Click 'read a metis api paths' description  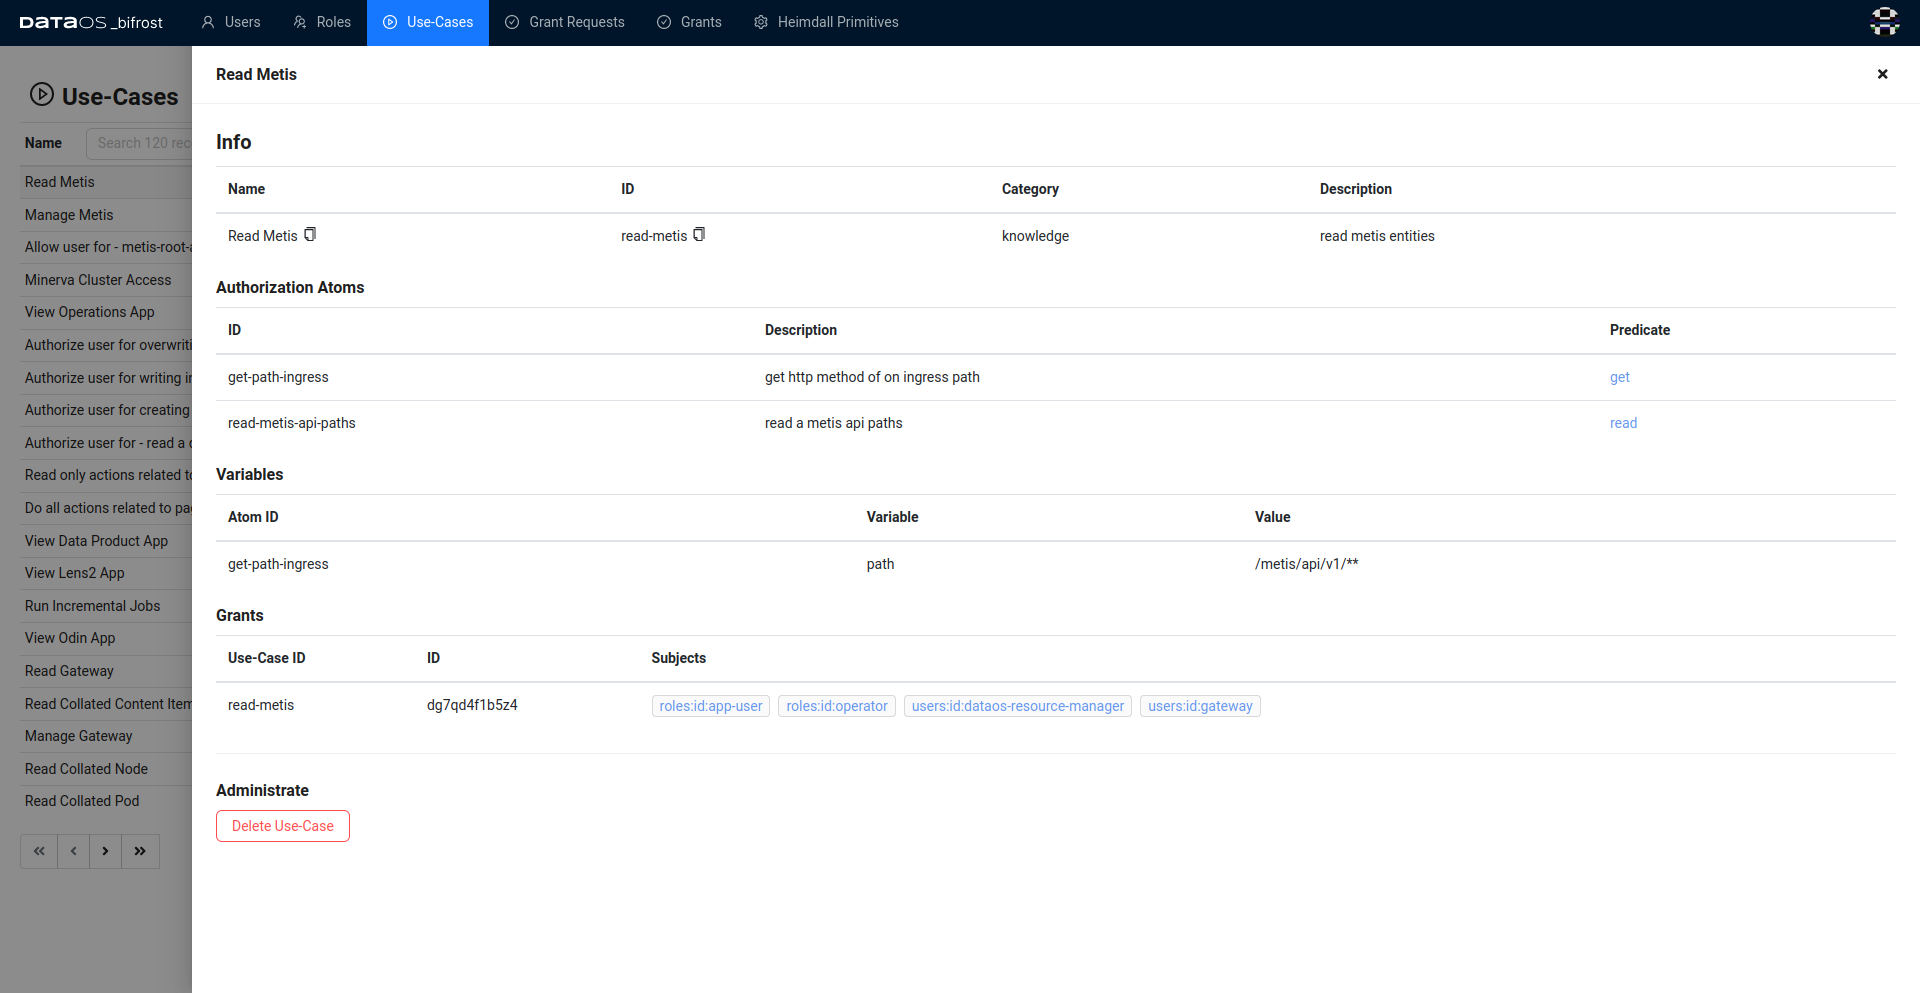coord(833,423)
